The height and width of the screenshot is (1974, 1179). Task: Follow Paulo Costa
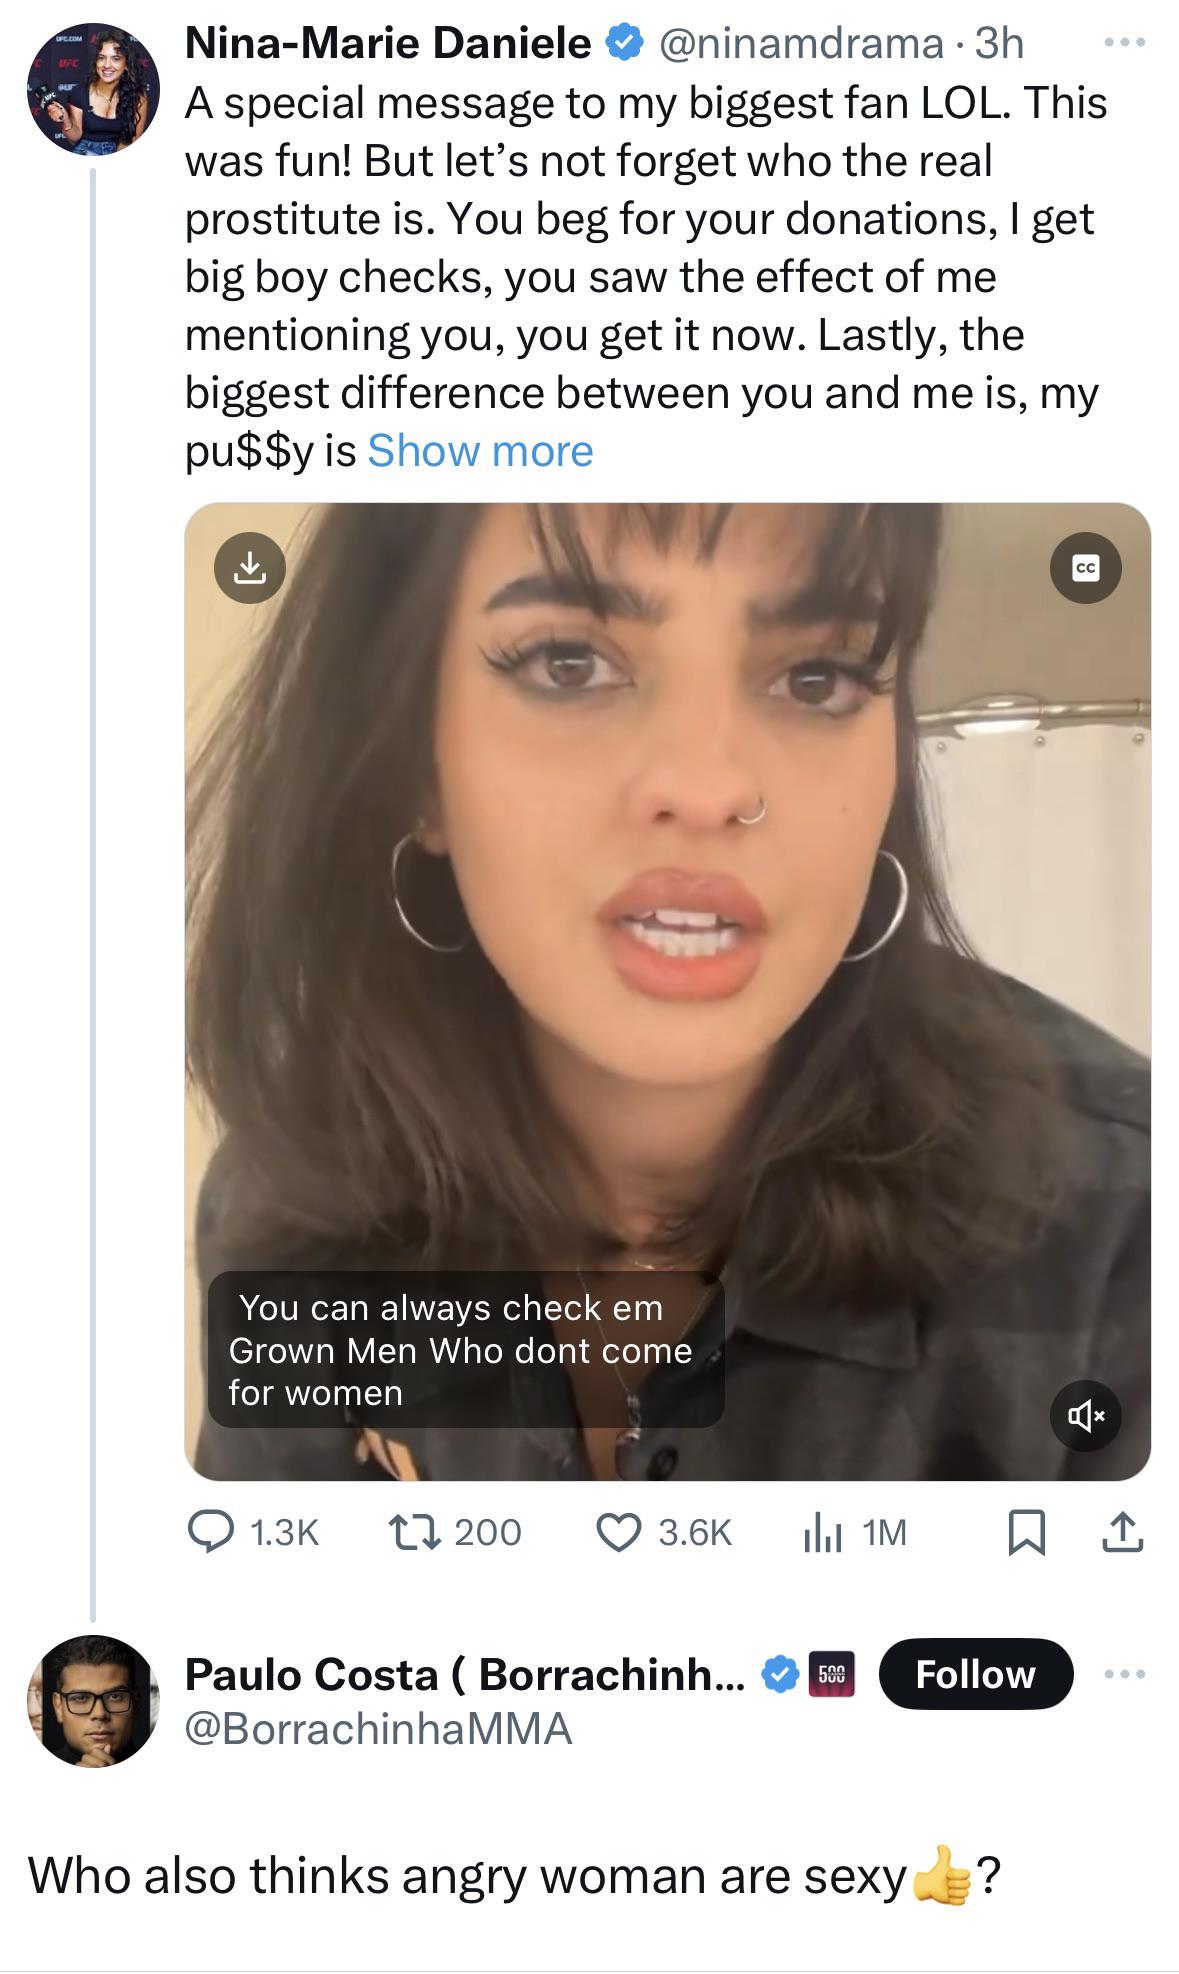click(975, 1674)
